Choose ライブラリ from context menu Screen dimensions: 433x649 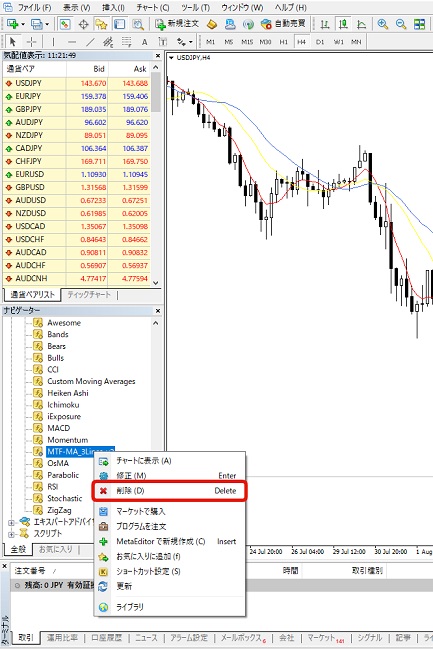tap(170, 607)
